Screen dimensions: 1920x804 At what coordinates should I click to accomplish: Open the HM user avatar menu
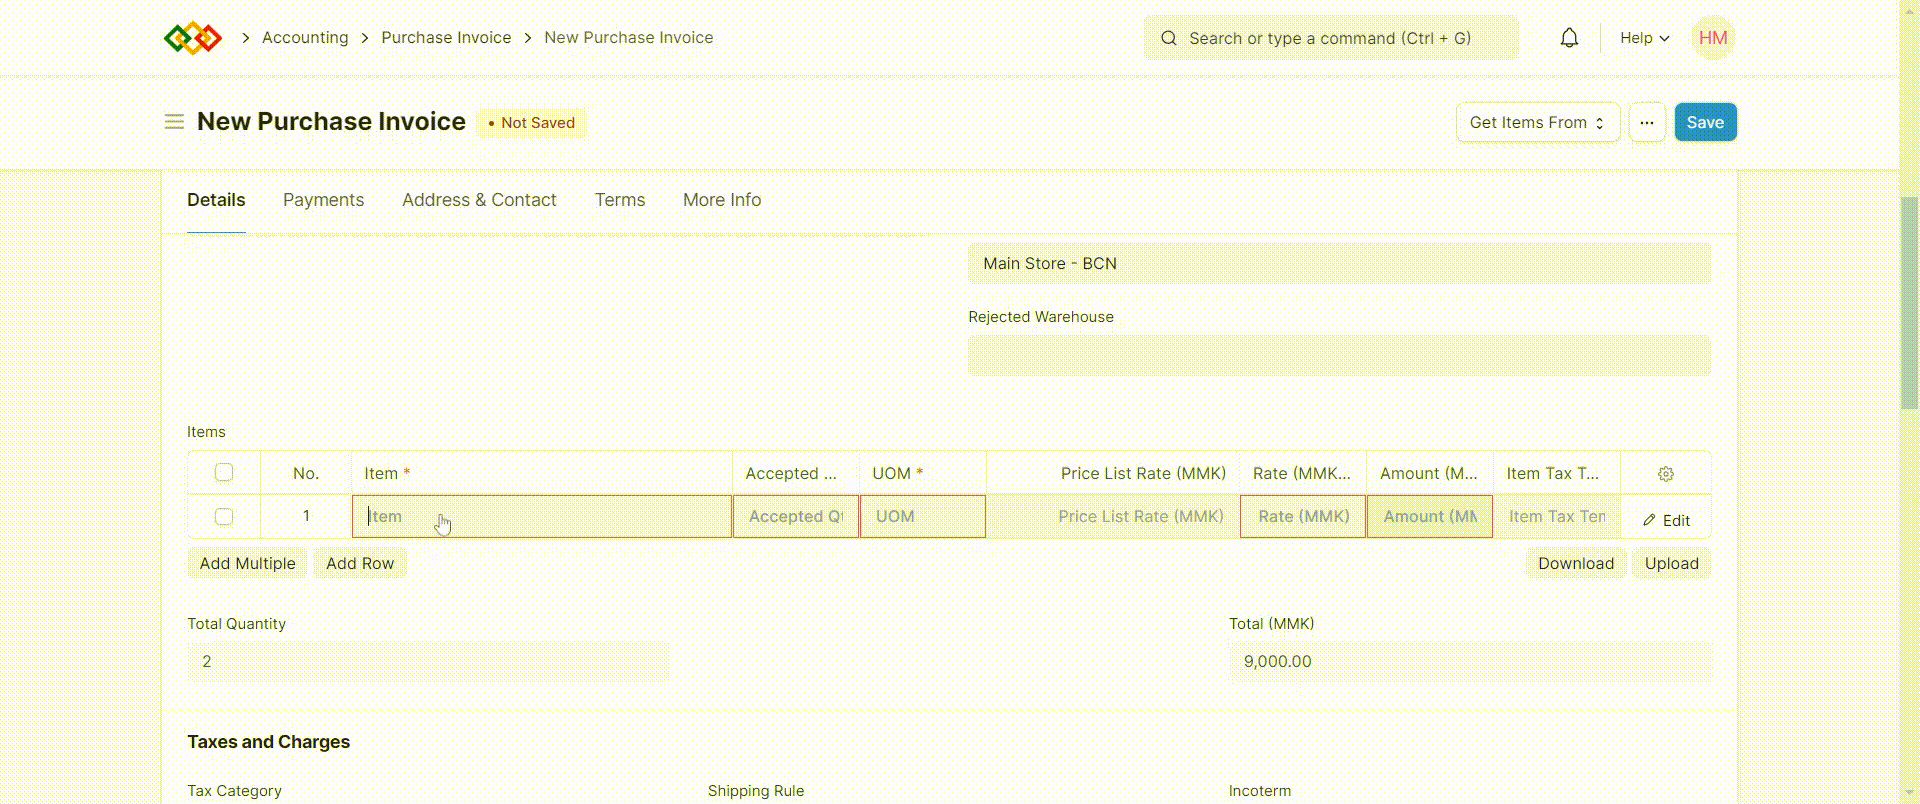1713,38
